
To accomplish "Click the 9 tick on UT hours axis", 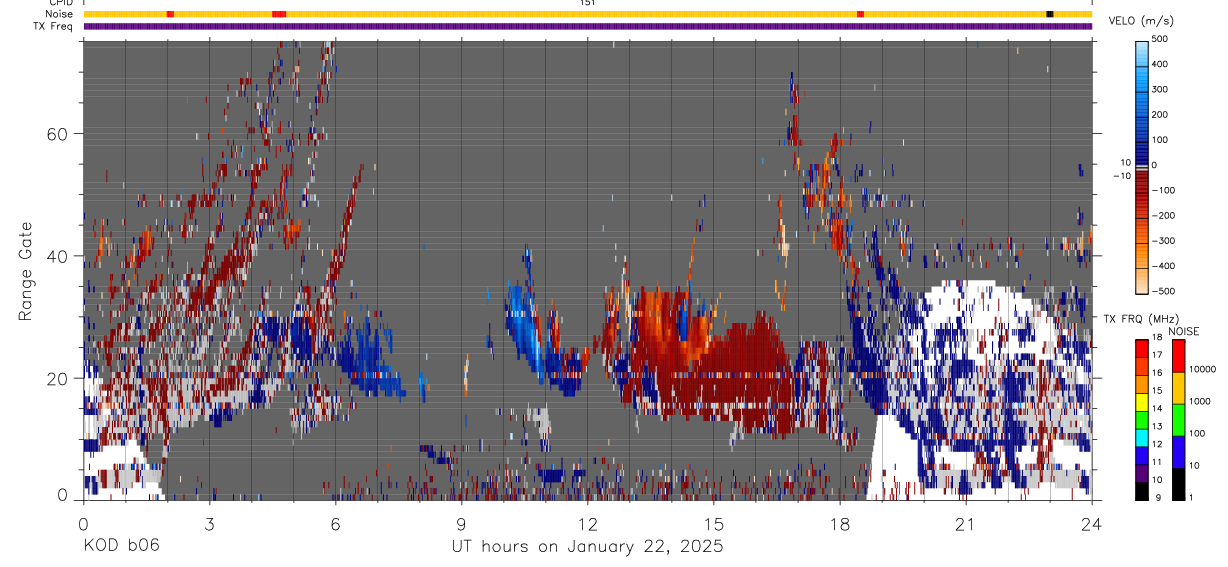I will (461, 525).
